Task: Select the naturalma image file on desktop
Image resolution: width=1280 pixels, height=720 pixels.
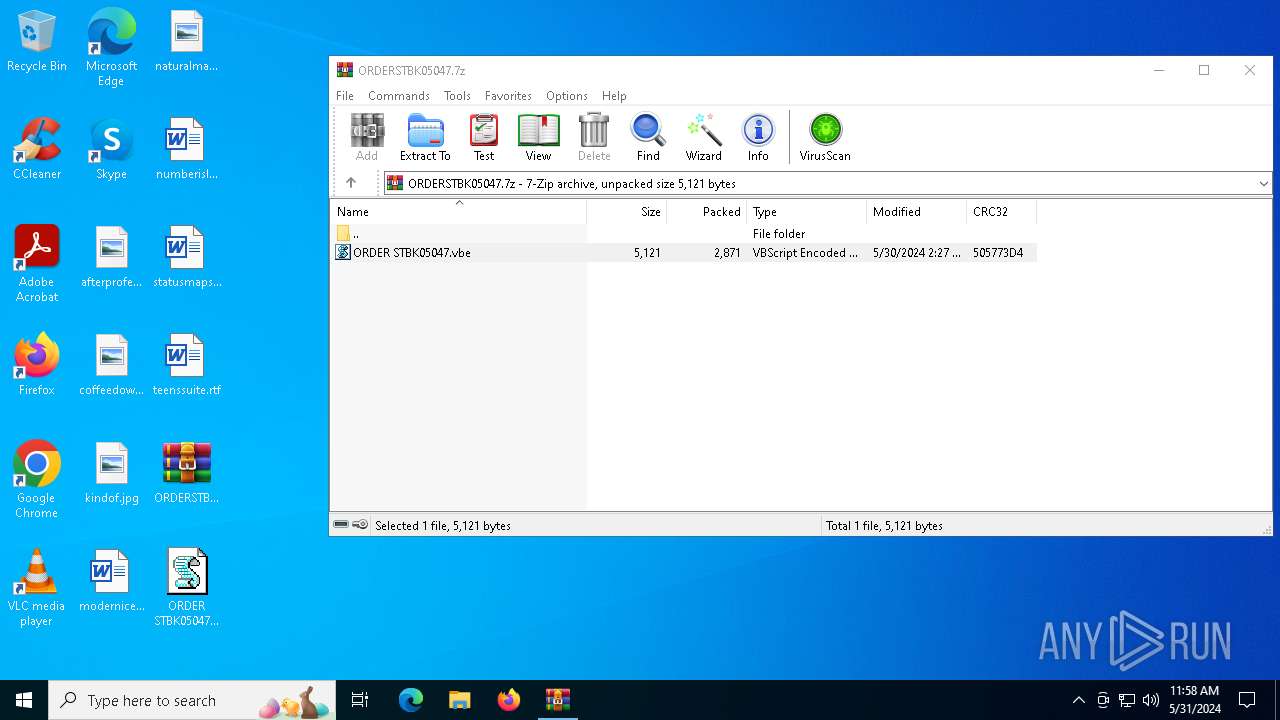Action: click(186, 41)
